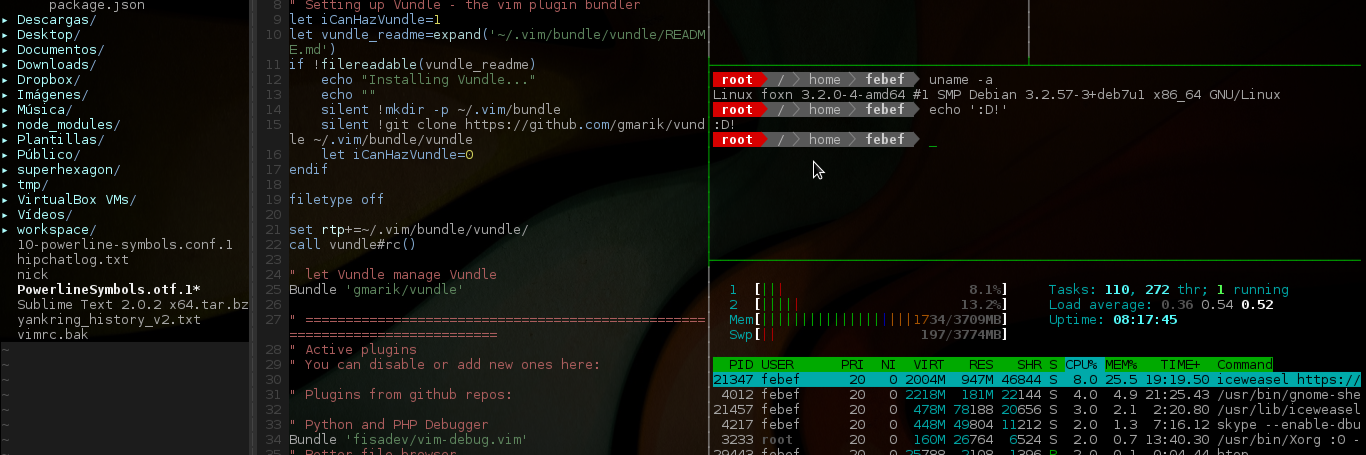Click the Tasks count line in htop
Image resolution: width=1366 pixels, height=455 pixels.
1168,289
